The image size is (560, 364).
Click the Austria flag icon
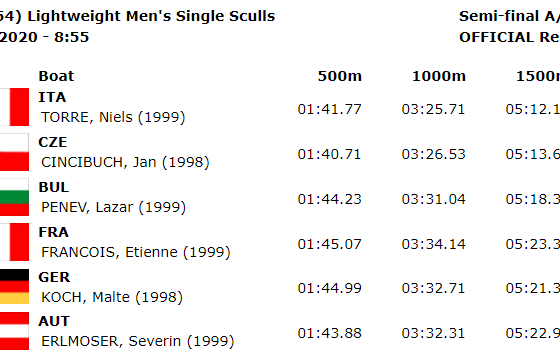14,331
